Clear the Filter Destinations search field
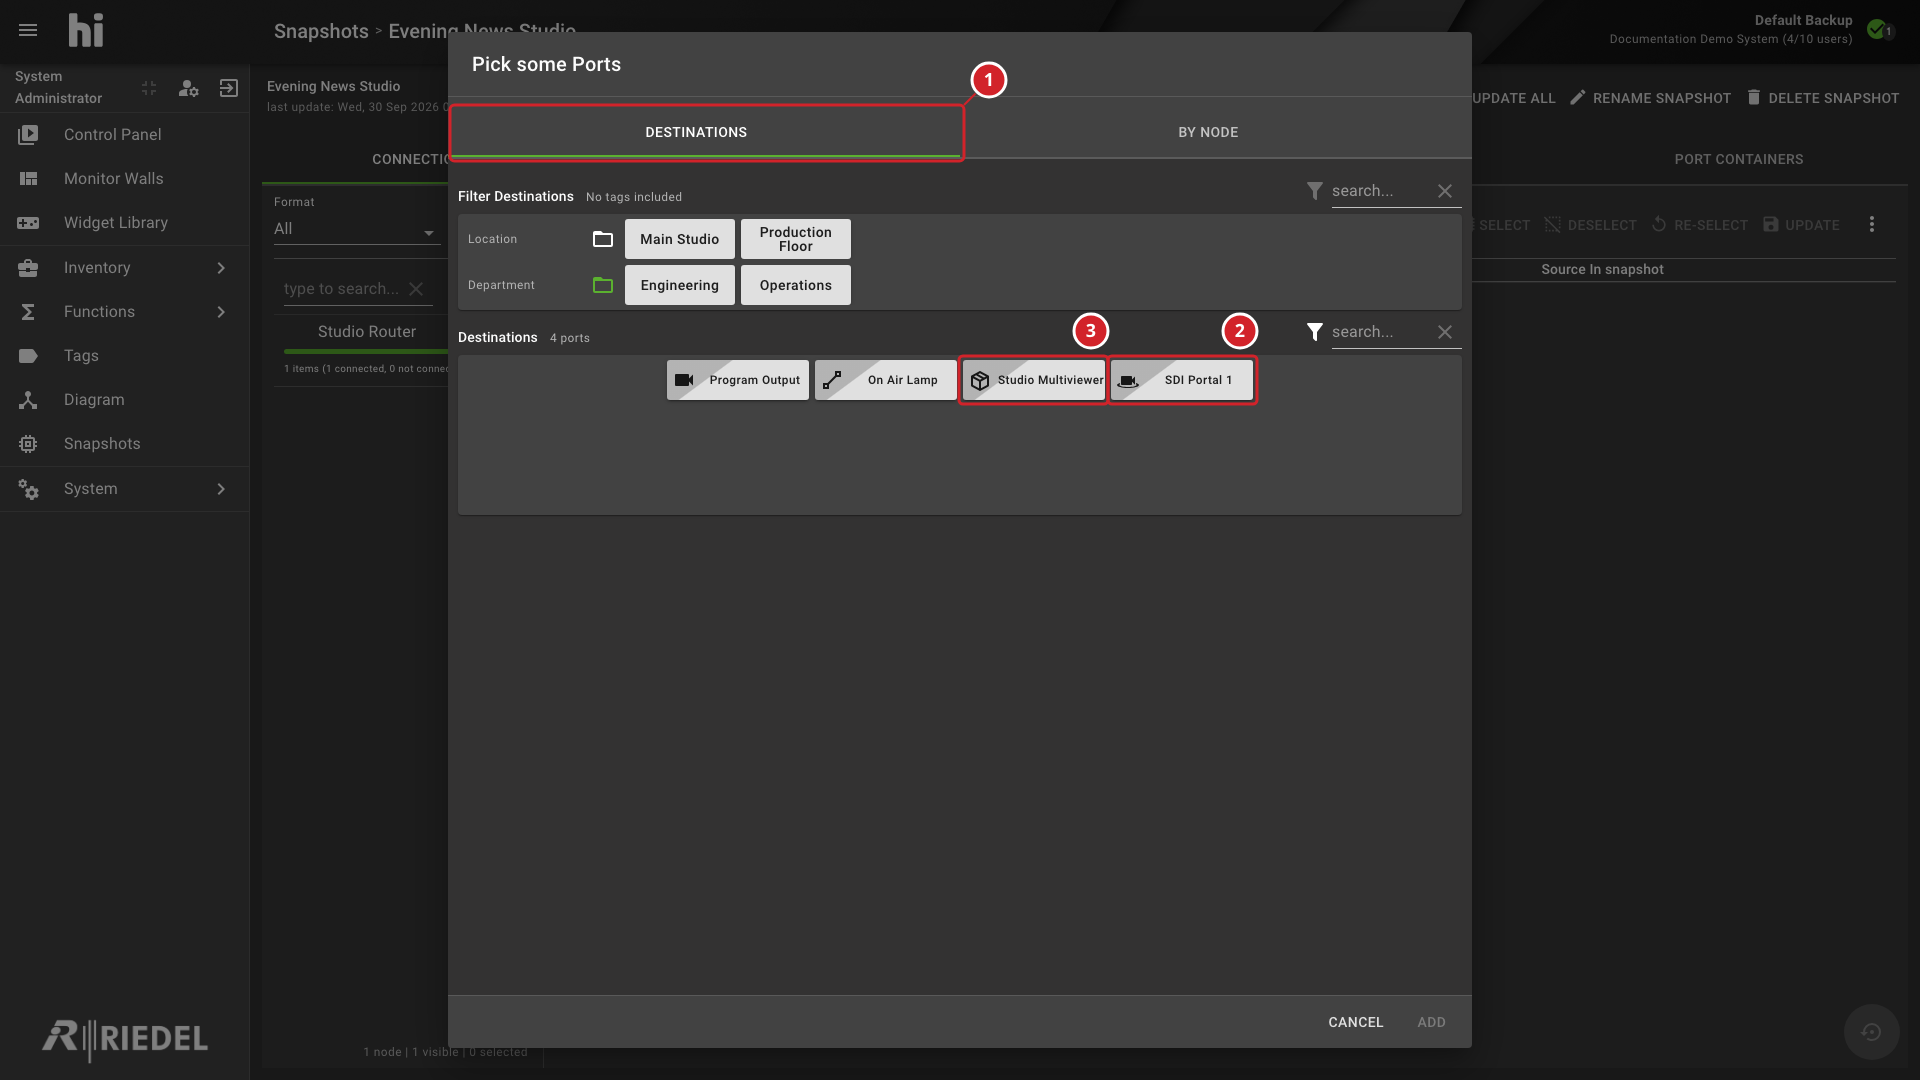 click(1445, 191)
